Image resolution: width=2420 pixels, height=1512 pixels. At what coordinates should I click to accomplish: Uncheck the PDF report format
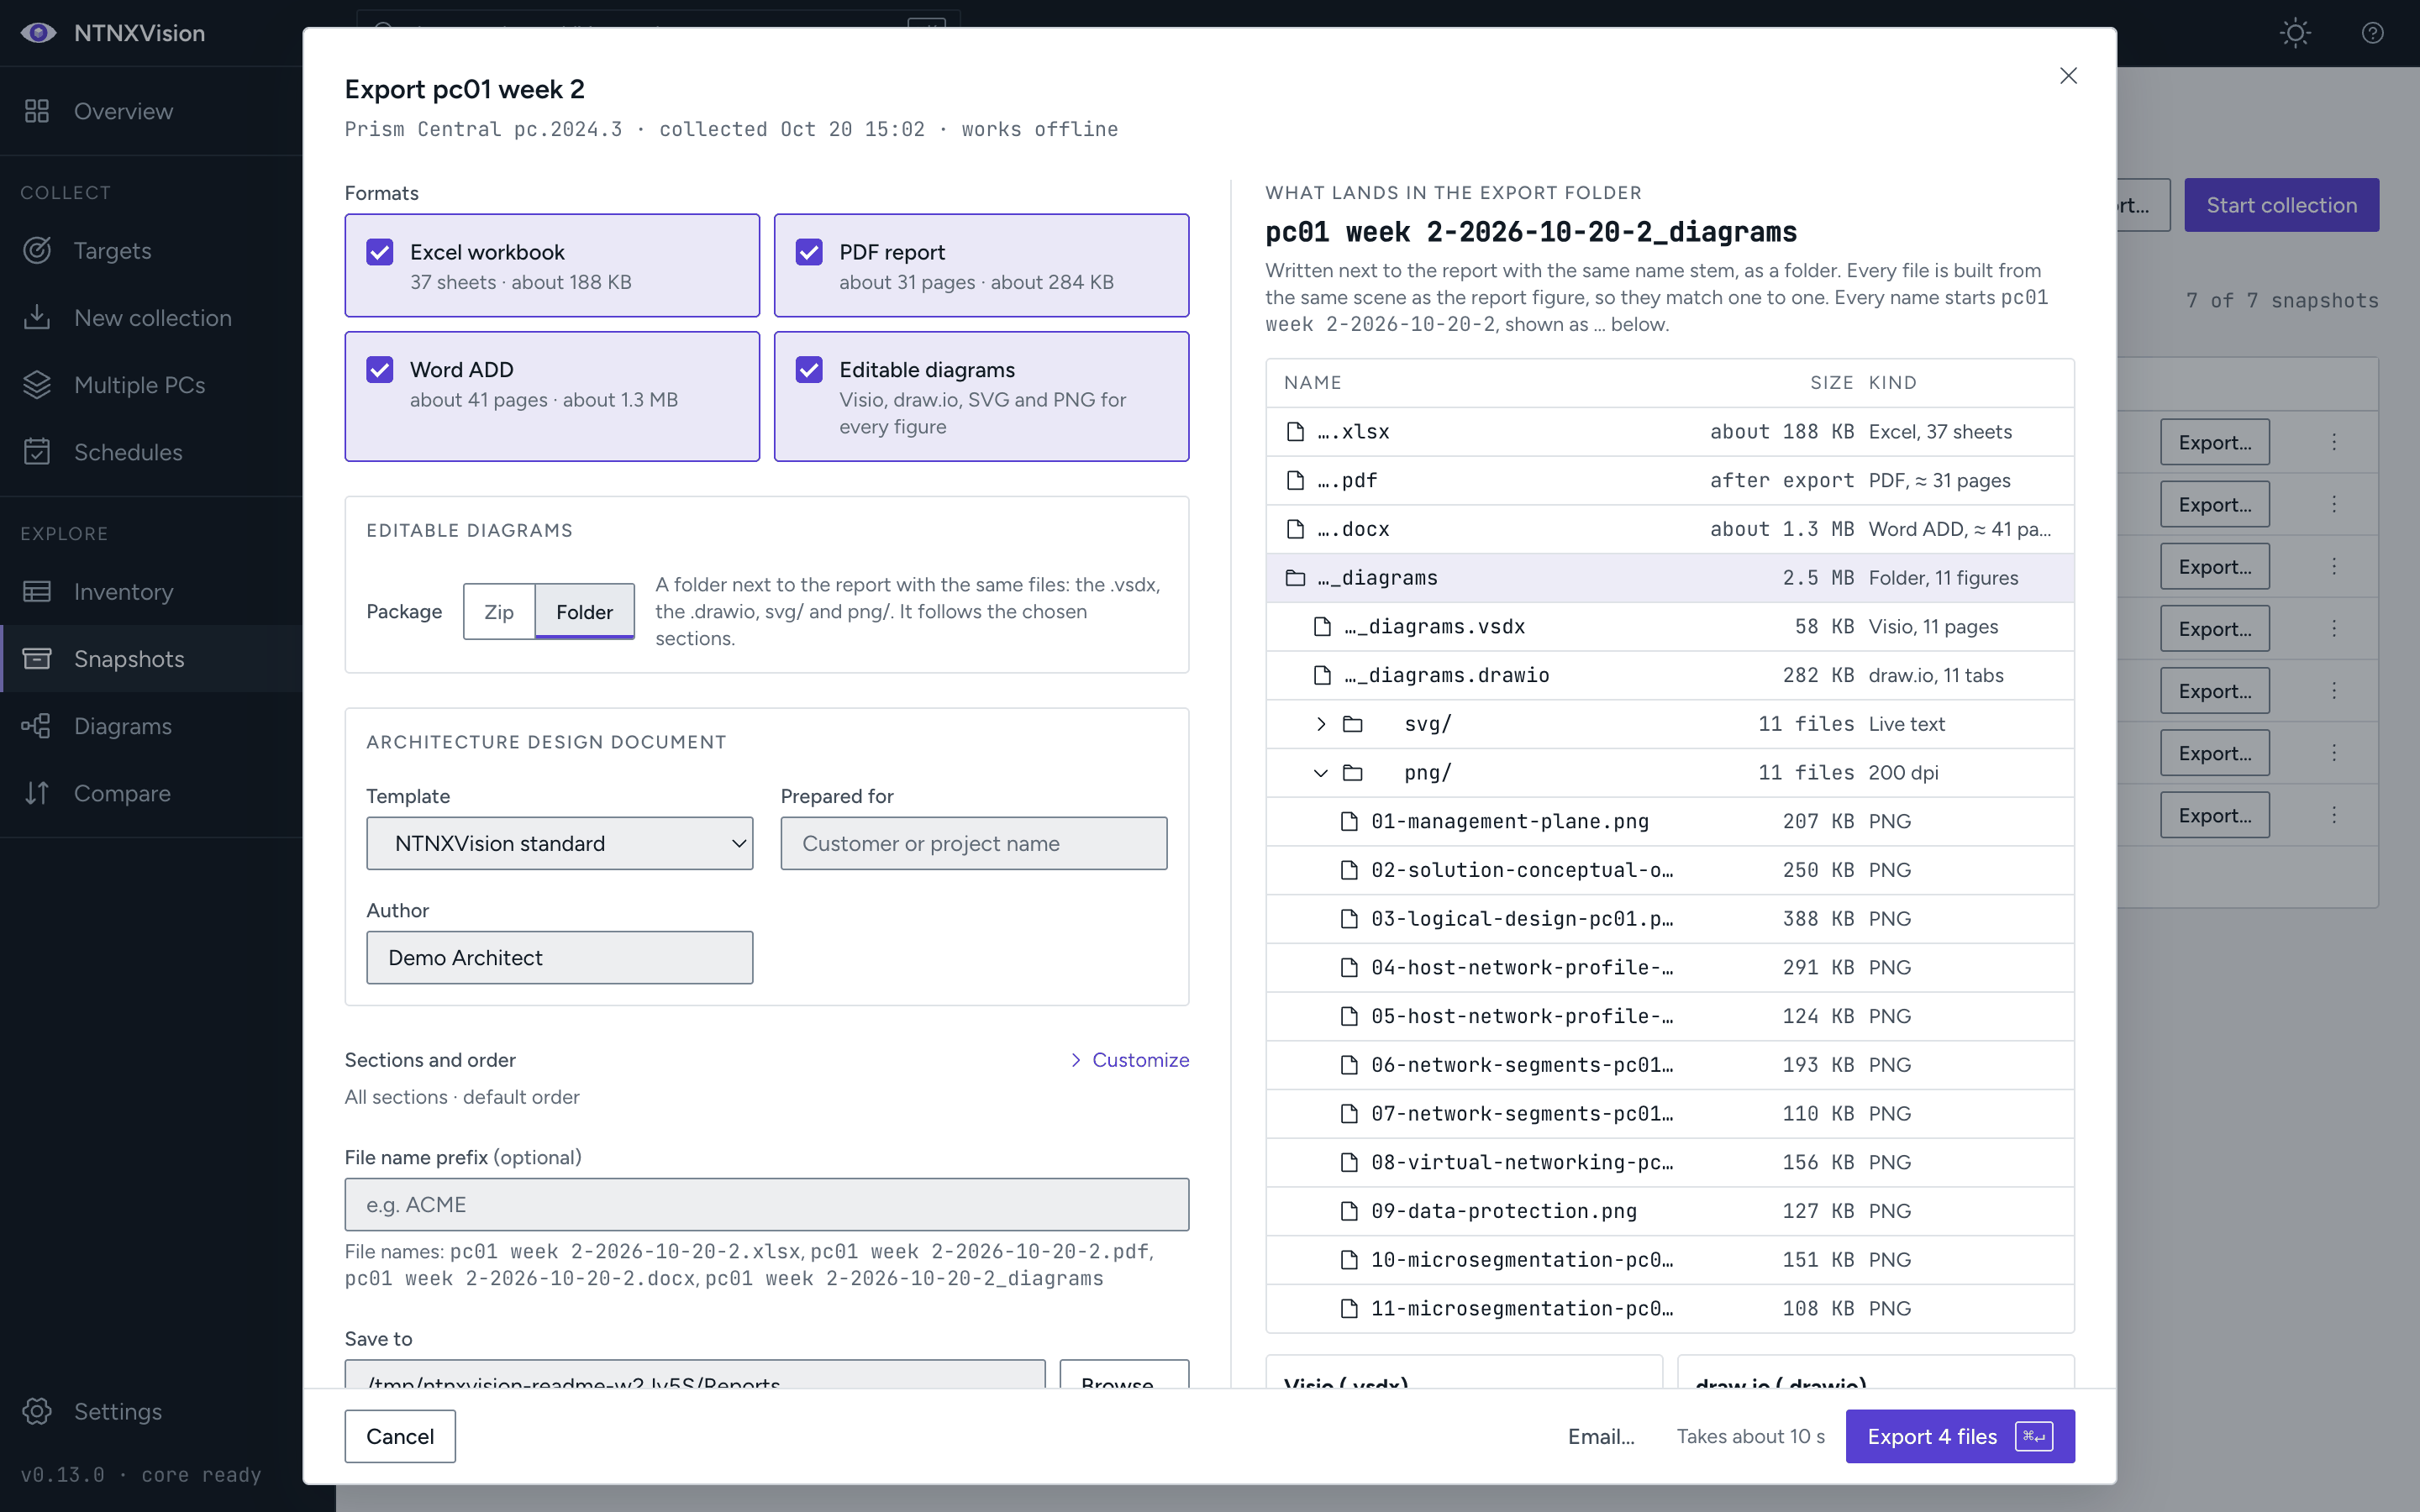pos(809,252)
